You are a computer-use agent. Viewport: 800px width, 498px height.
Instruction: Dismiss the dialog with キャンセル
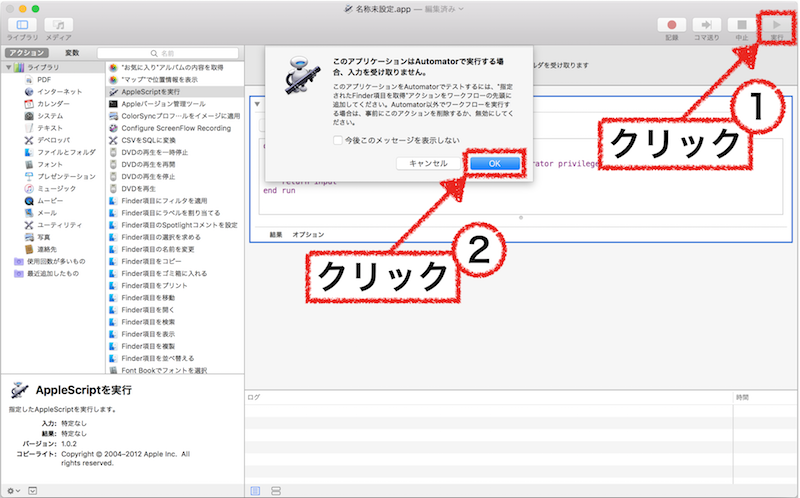tap(429, 163)
